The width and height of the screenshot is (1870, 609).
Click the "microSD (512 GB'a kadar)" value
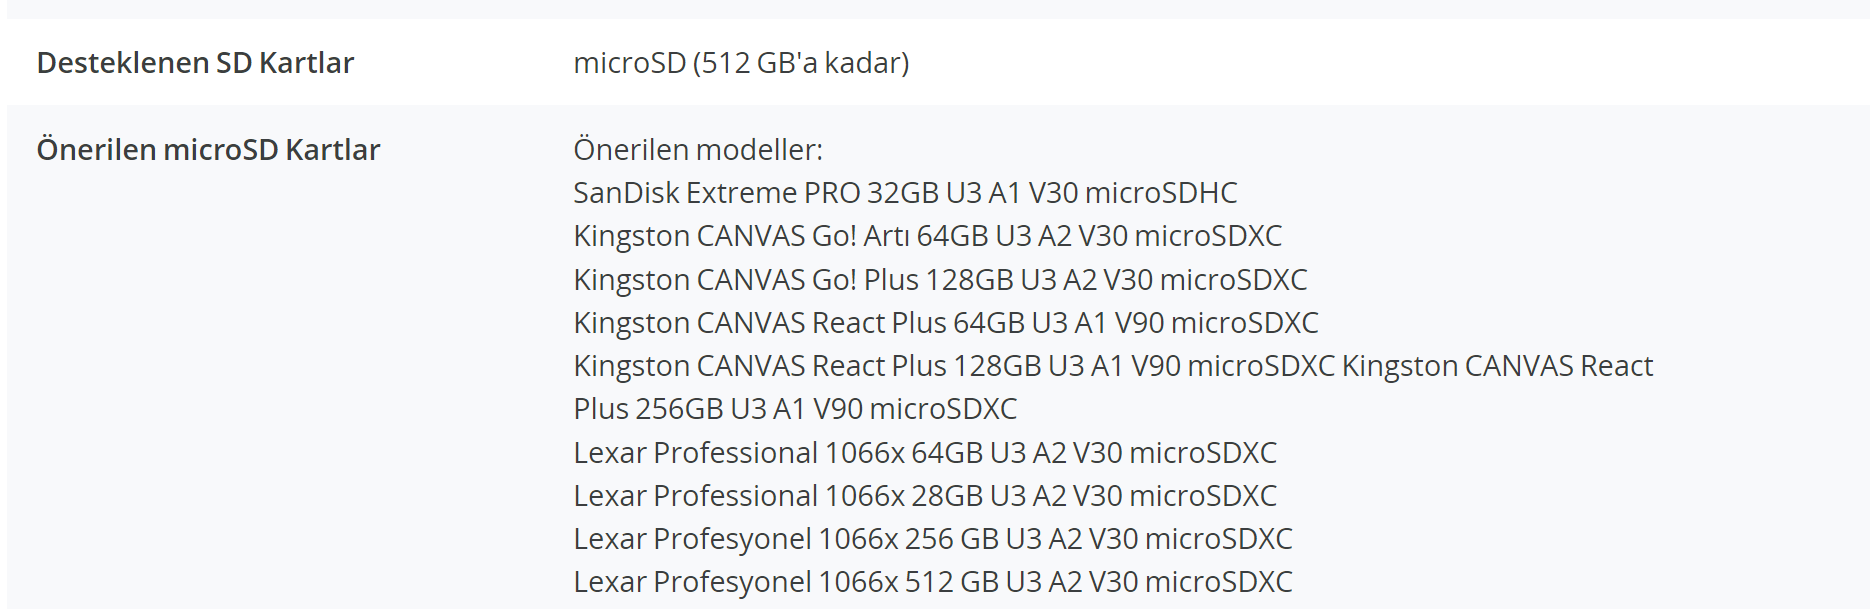[741, 63]
